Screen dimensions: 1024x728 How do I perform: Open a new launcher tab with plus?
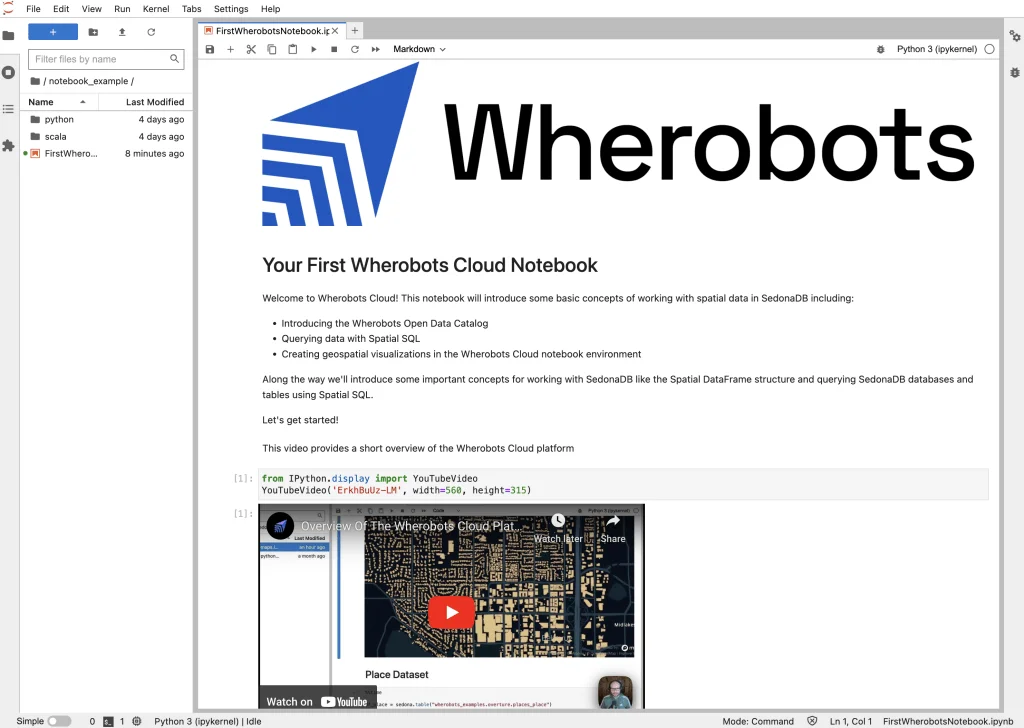(355, 31)
